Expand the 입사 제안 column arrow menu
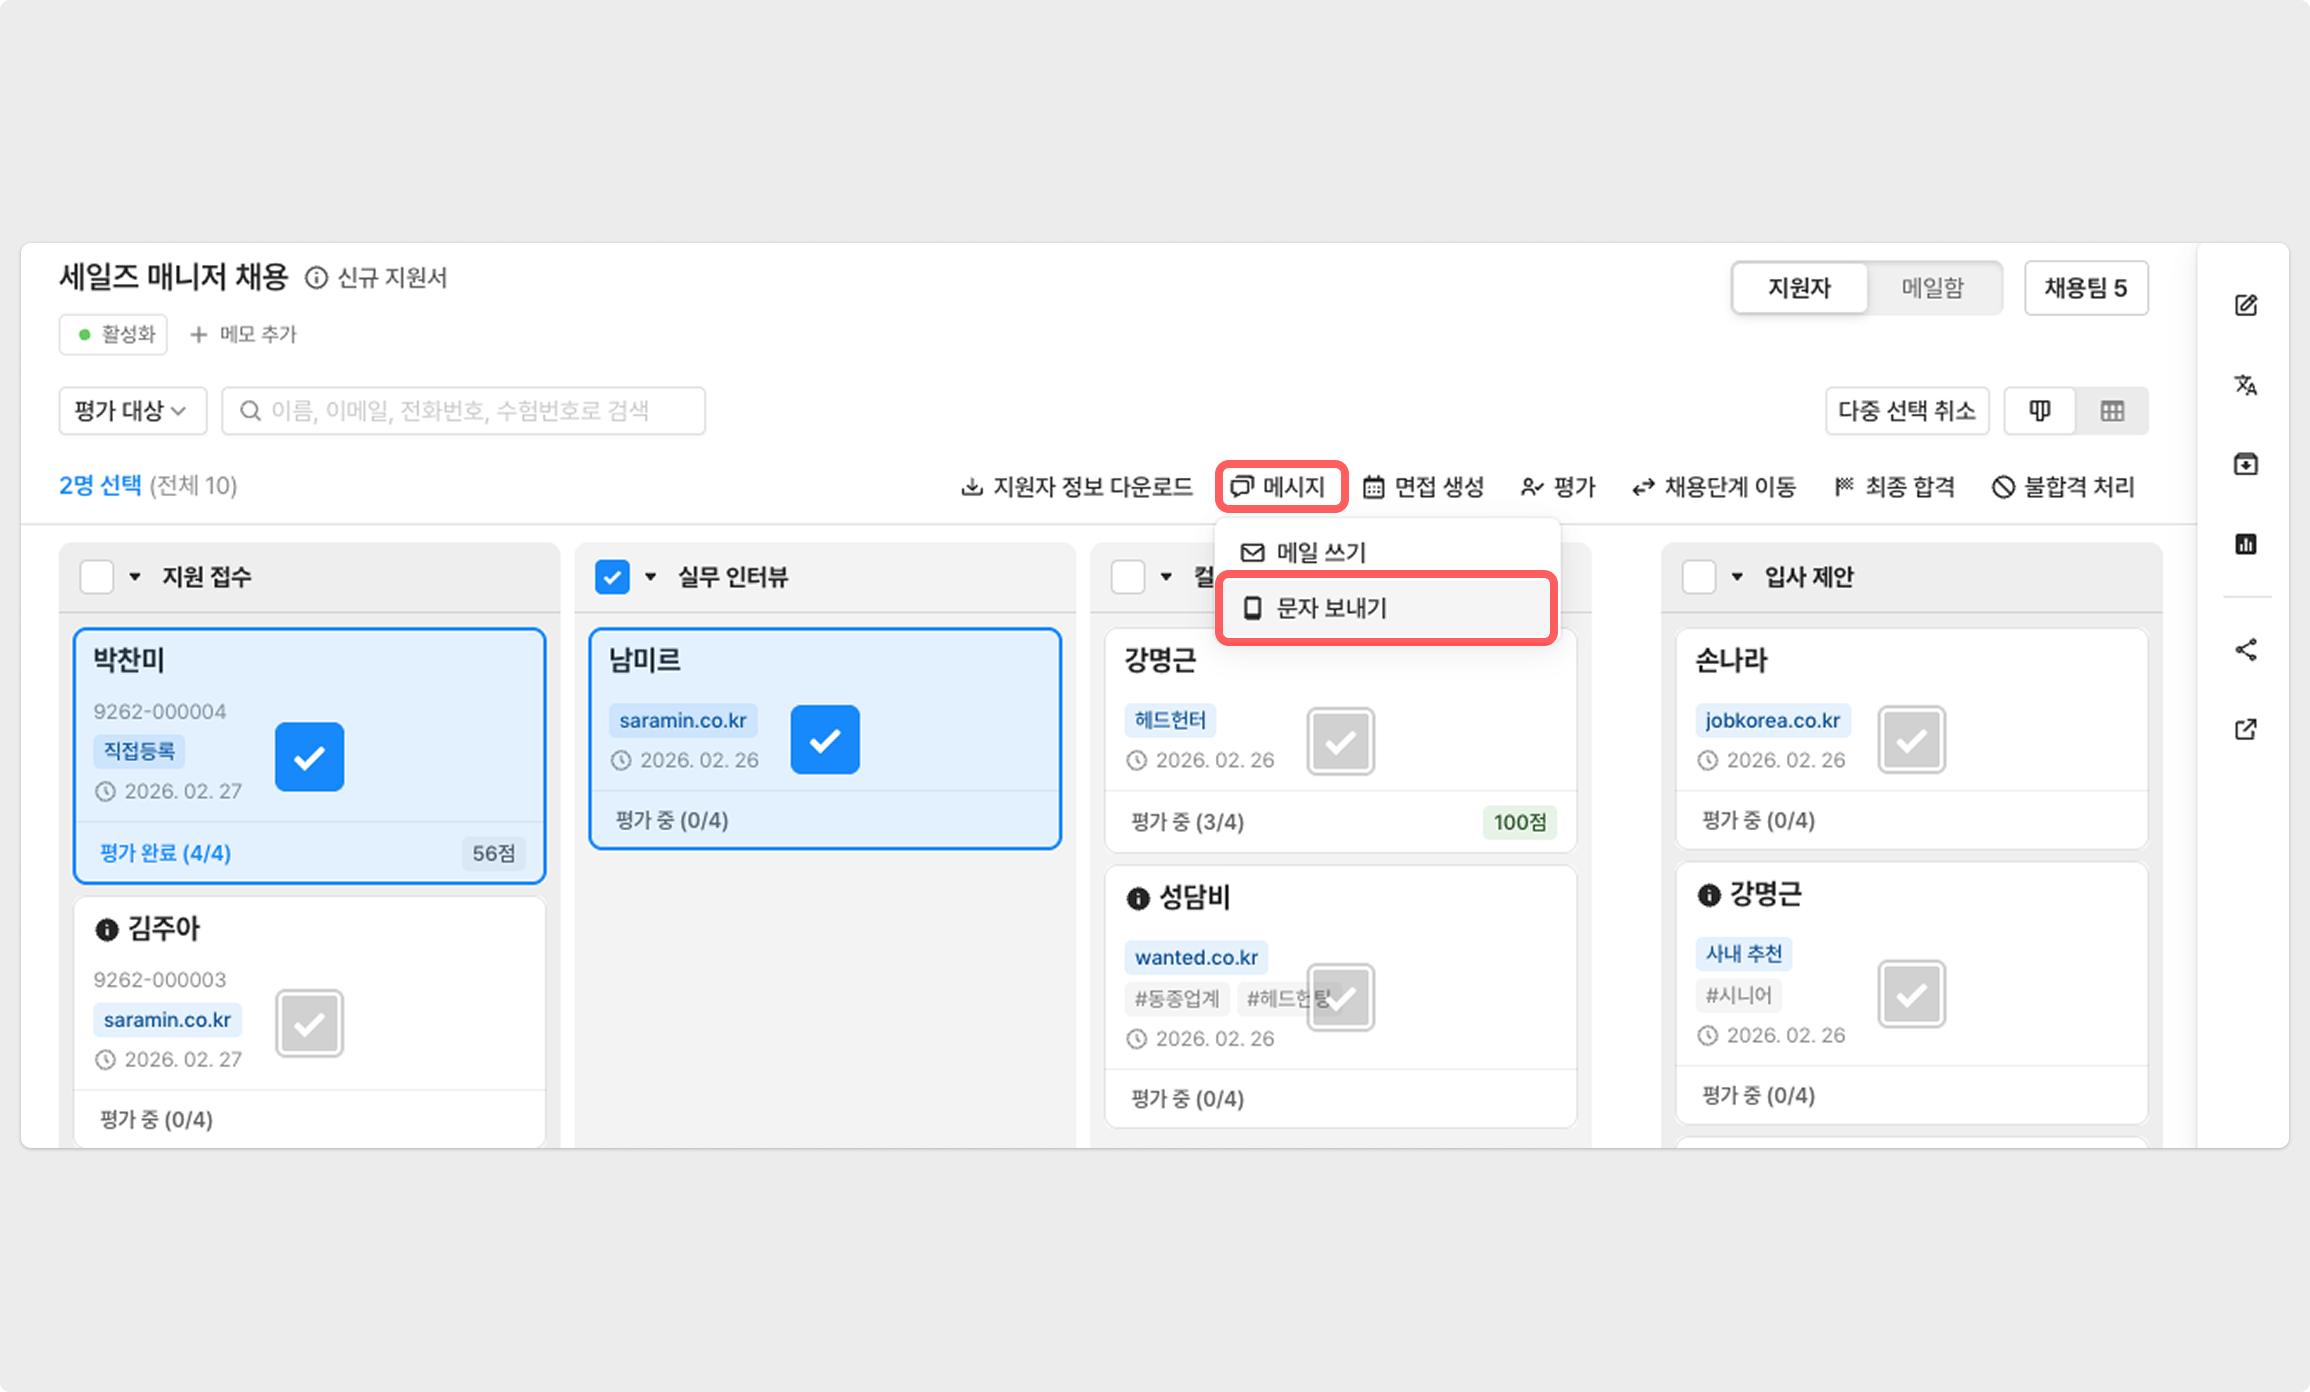The image size is (2310, 1392). (1738, 577)
